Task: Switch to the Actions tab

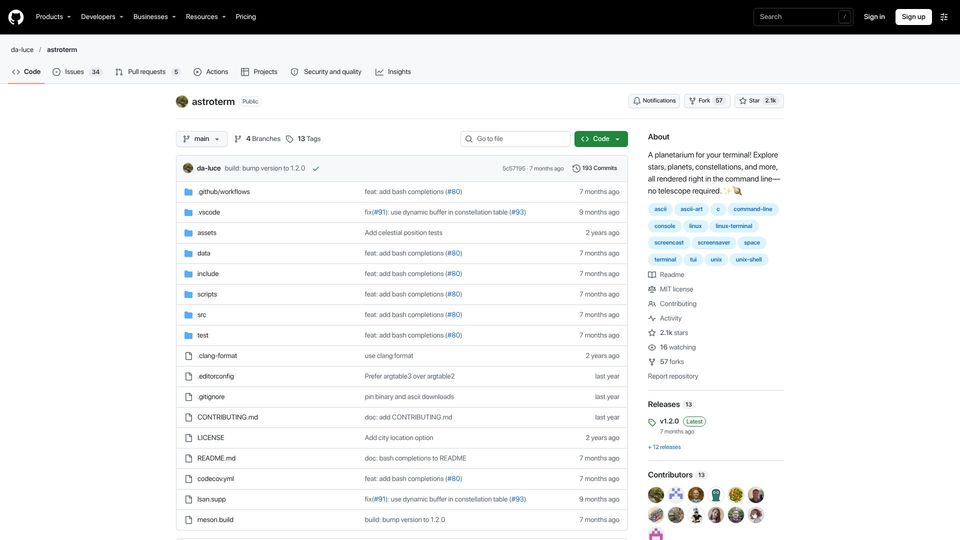Action: [x=211, y=72]
